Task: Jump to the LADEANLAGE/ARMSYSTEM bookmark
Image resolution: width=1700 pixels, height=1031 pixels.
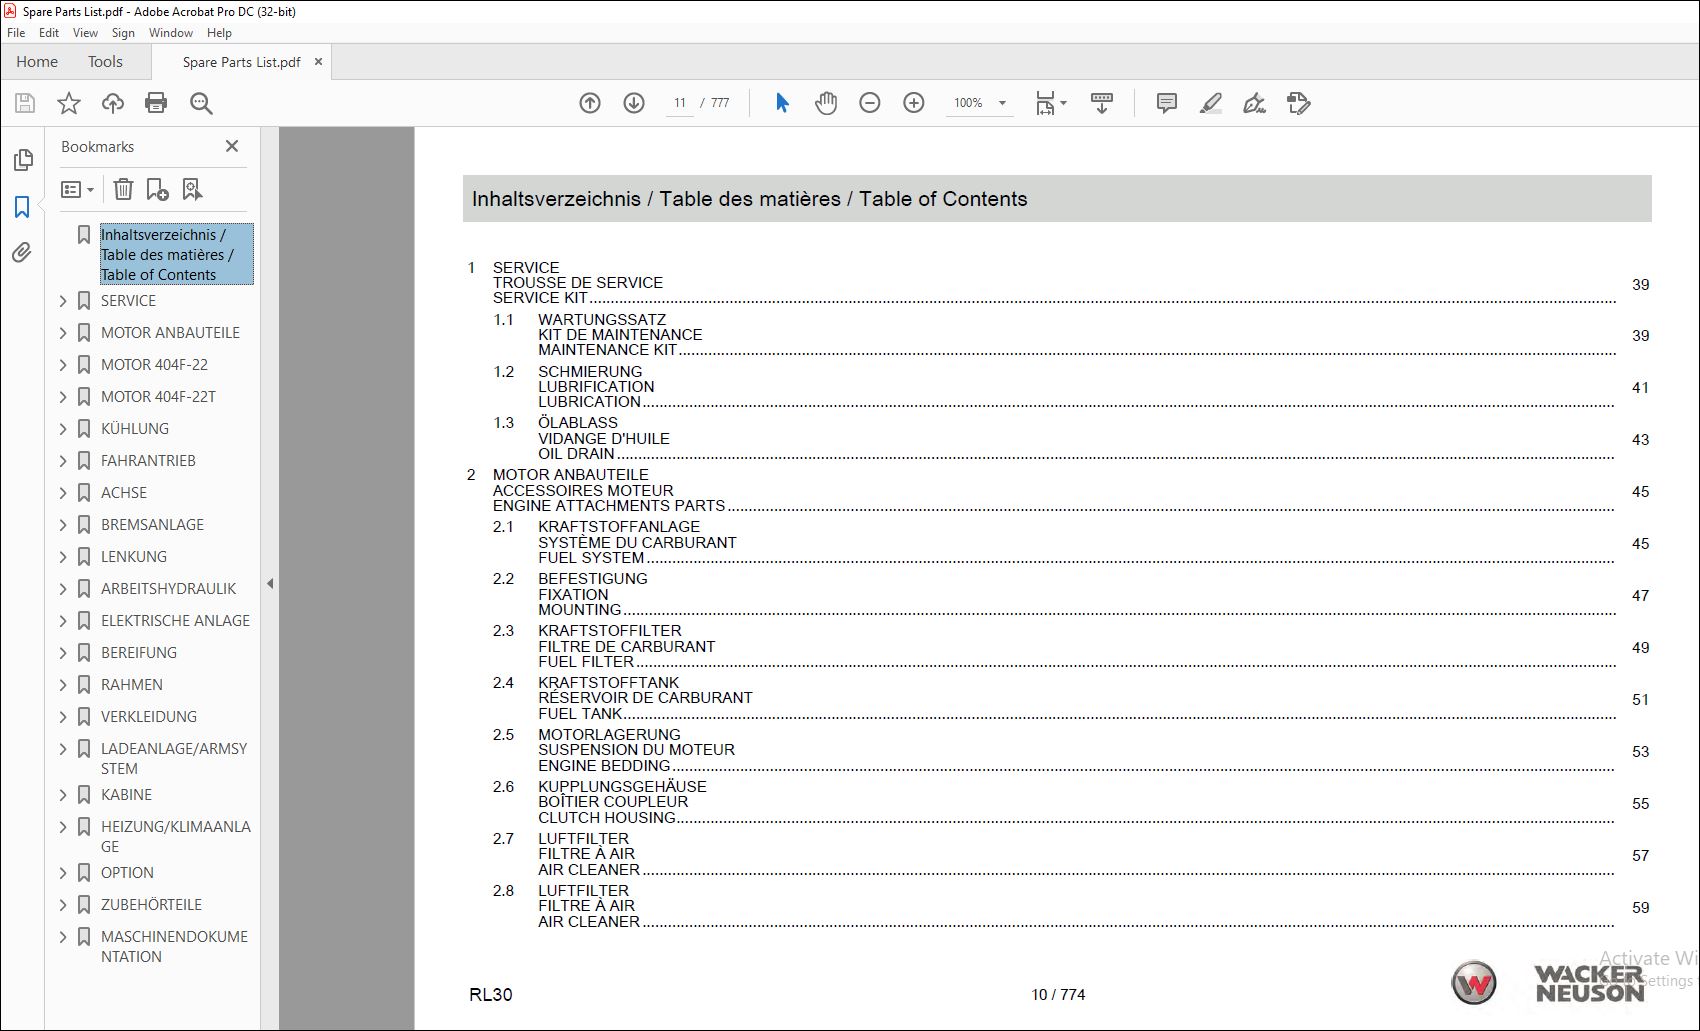Action: [174, 759]
